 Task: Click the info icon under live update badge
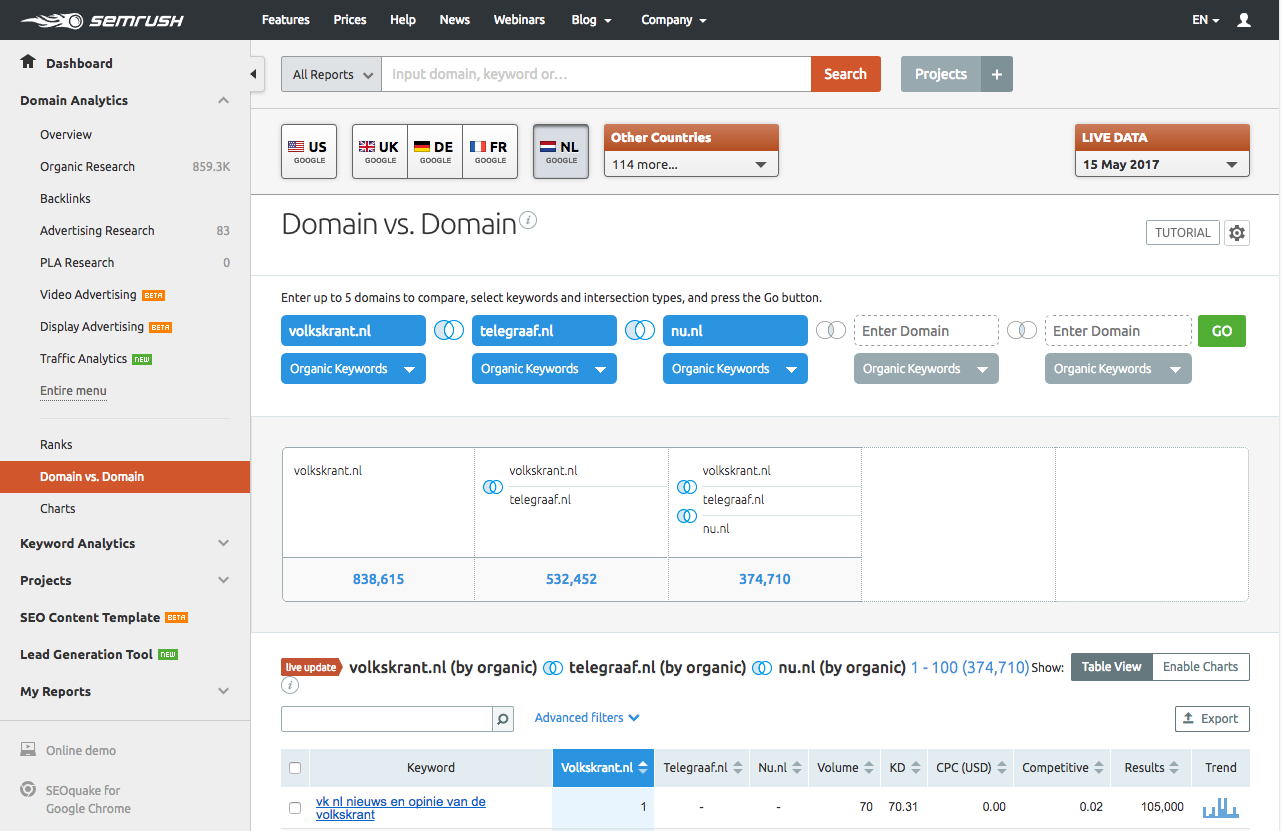(x=290, y=686)
